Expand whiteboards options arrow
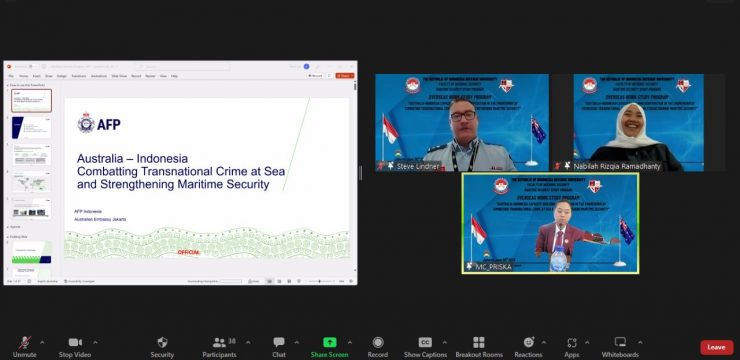The width and height of the screenshot is (740, 360). point(640,343)
